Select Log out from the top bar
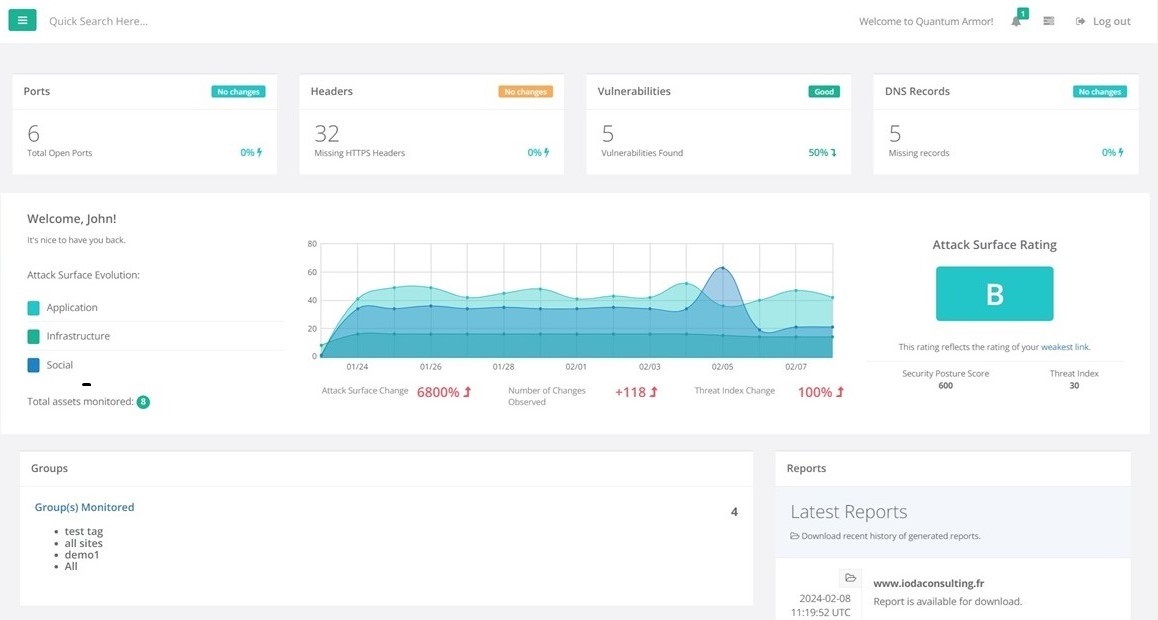 [x=1110, y=20]
